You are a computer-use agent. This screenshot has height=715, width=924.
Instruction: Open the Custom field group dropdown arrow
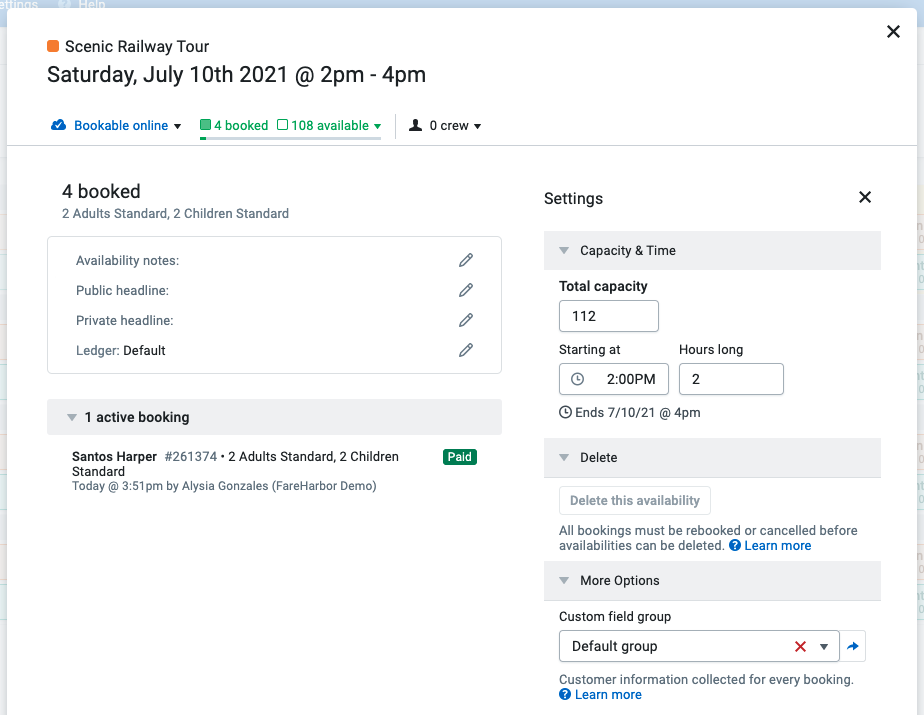coord(824,647)
